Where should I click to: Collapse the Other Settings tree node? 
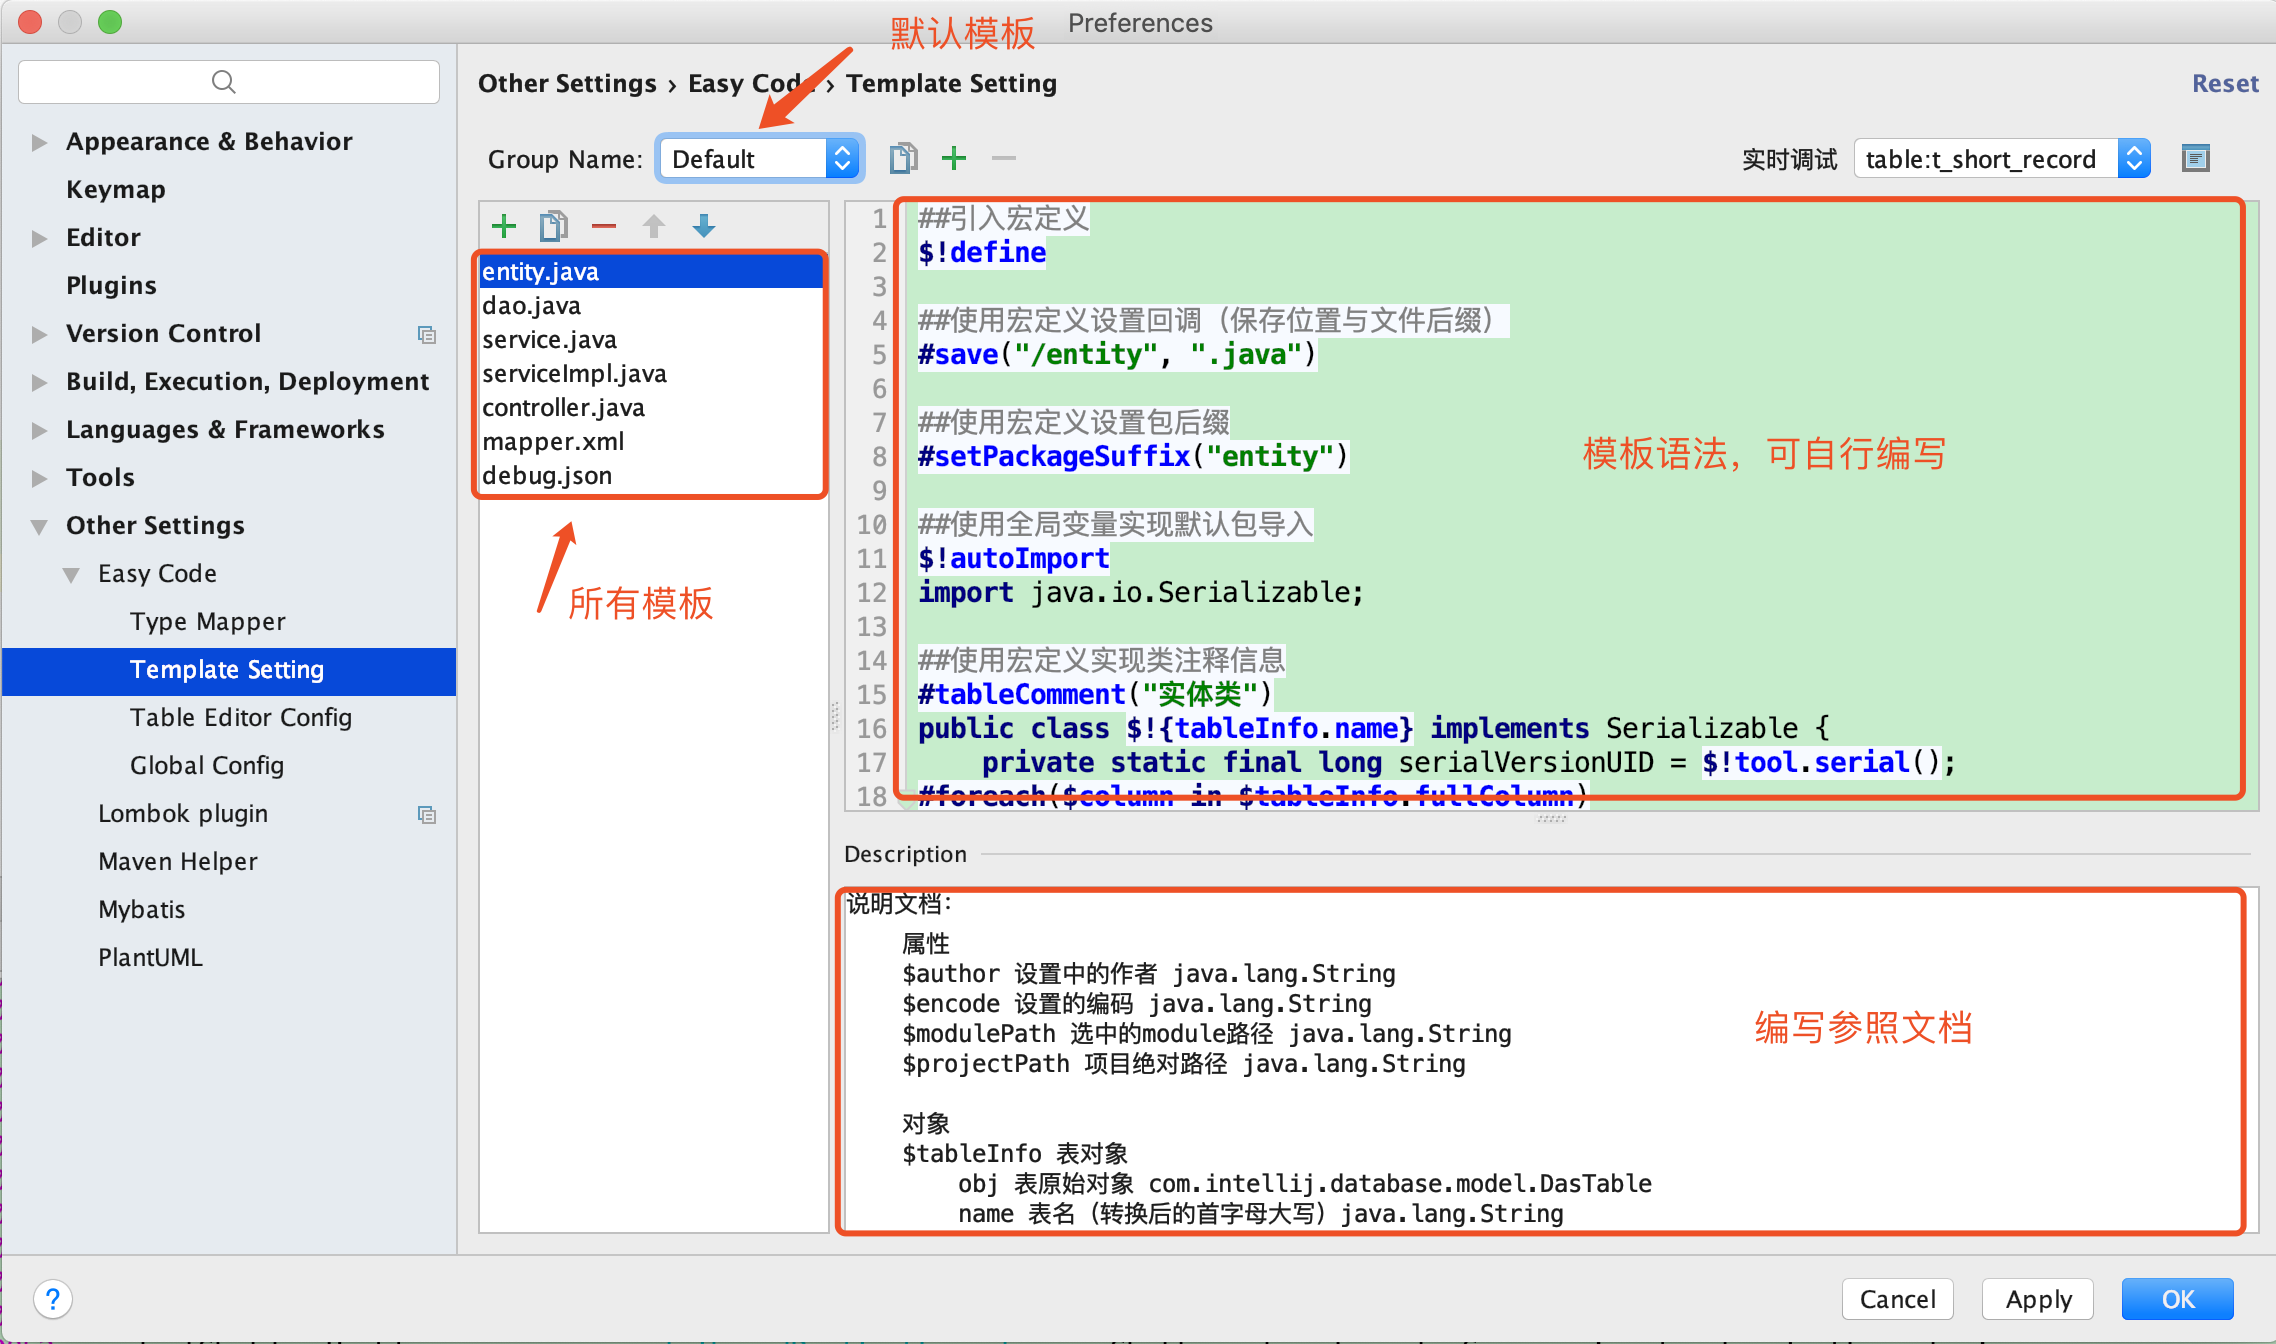(39, 526)
